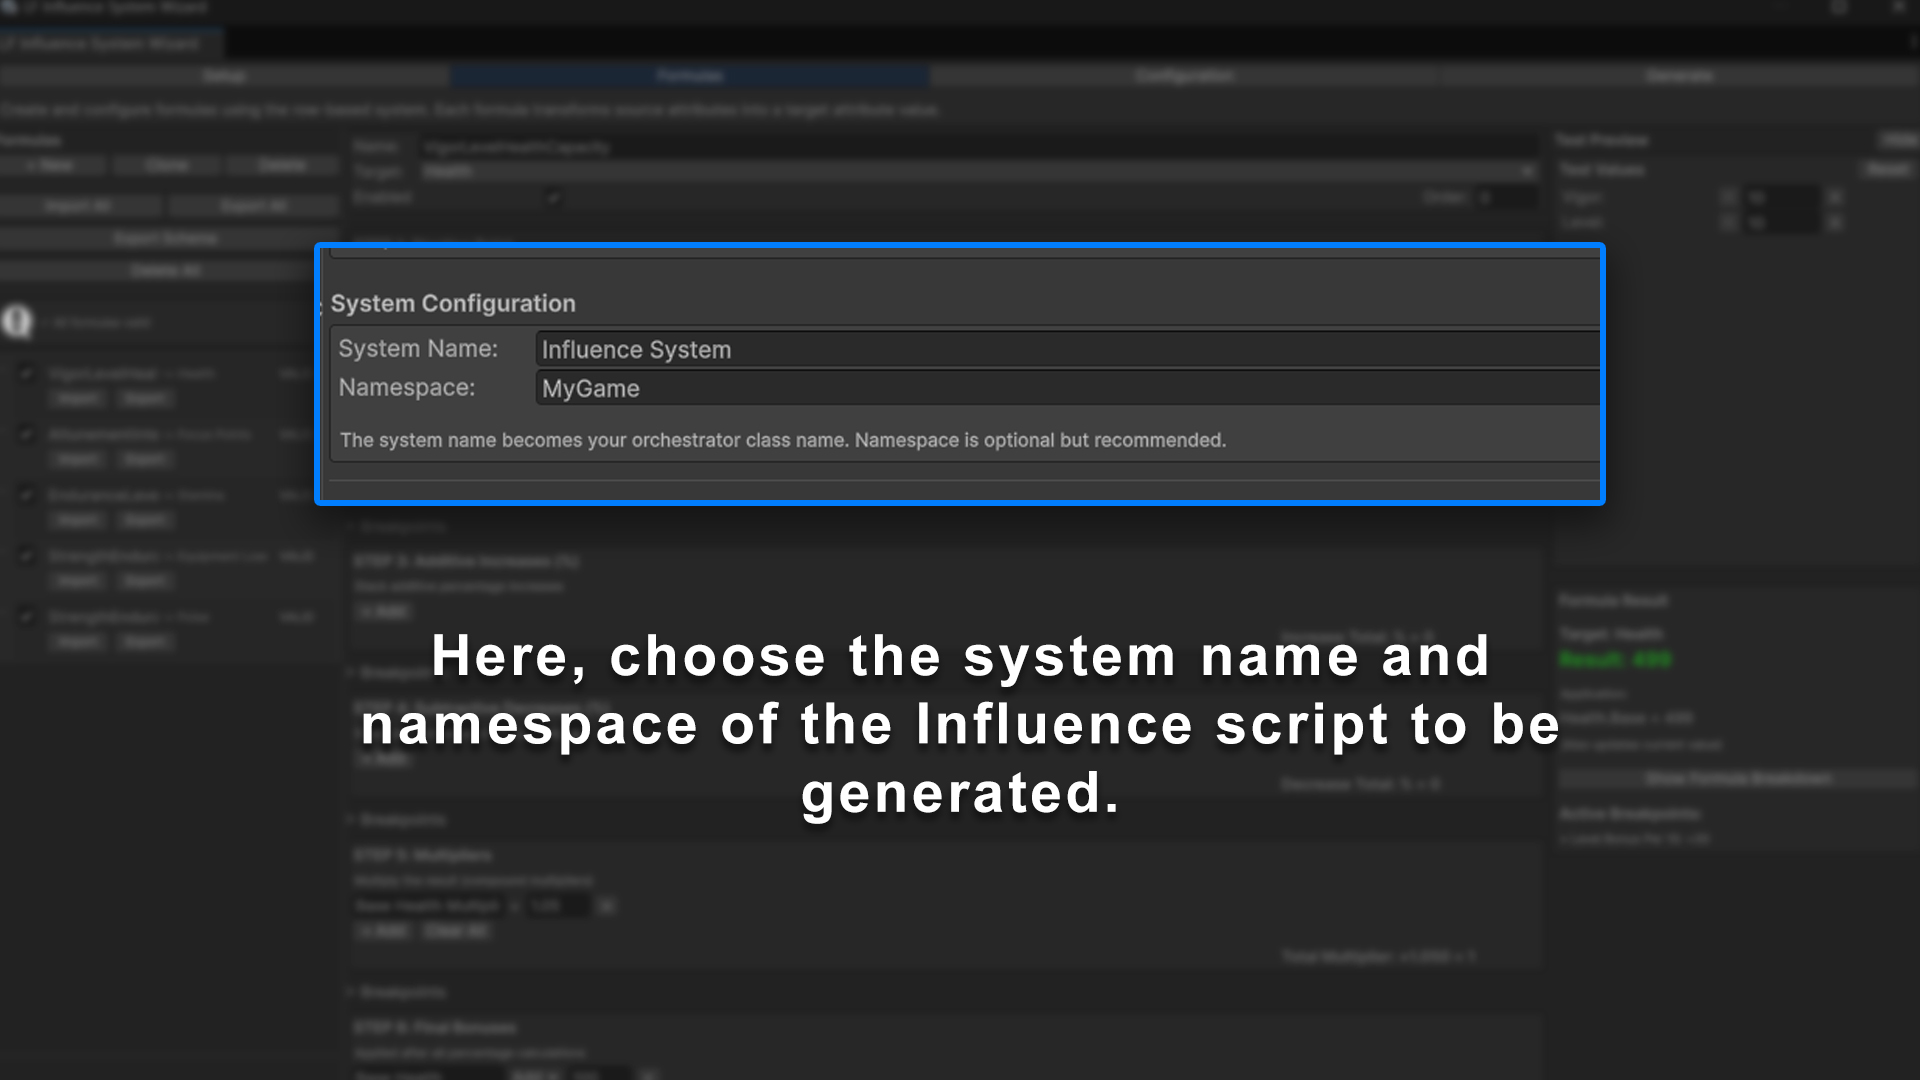Open the Generate tab
The height and width of the screenshot is (1080, 1920).
click(x=1680, y=76)
